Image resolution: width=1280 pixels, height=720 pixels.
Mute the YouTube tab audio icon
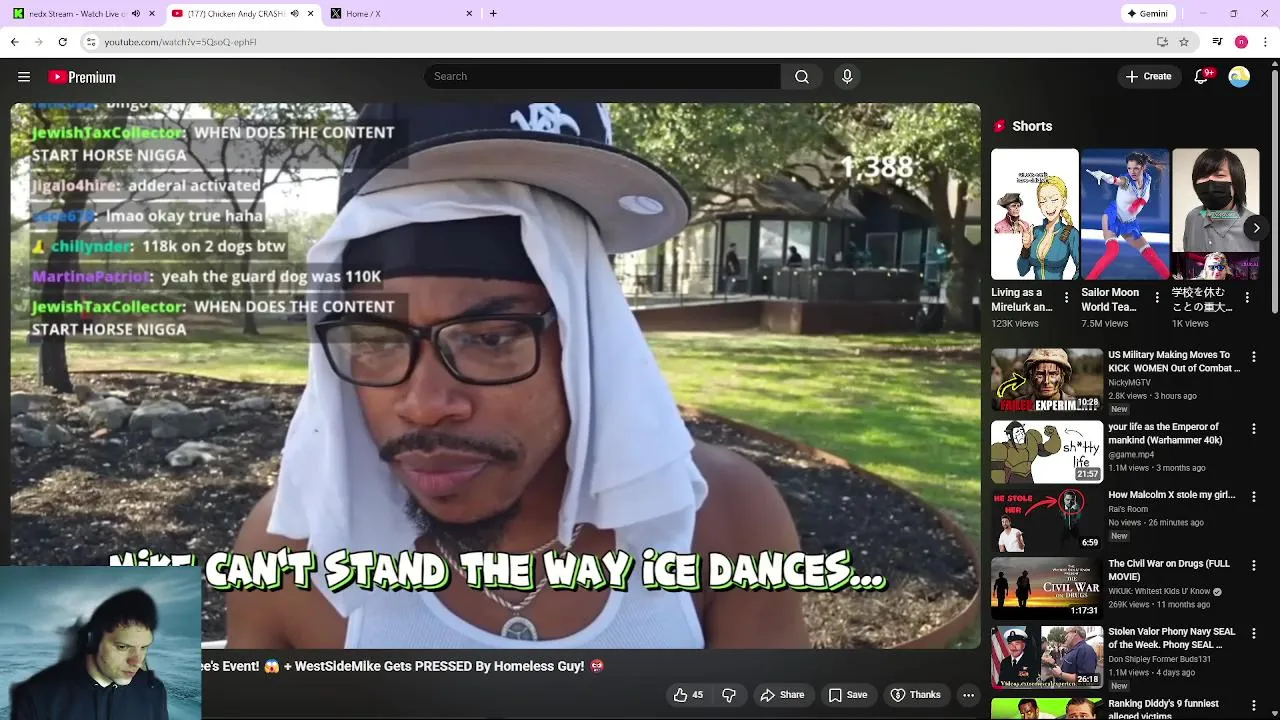coord(294,13)
